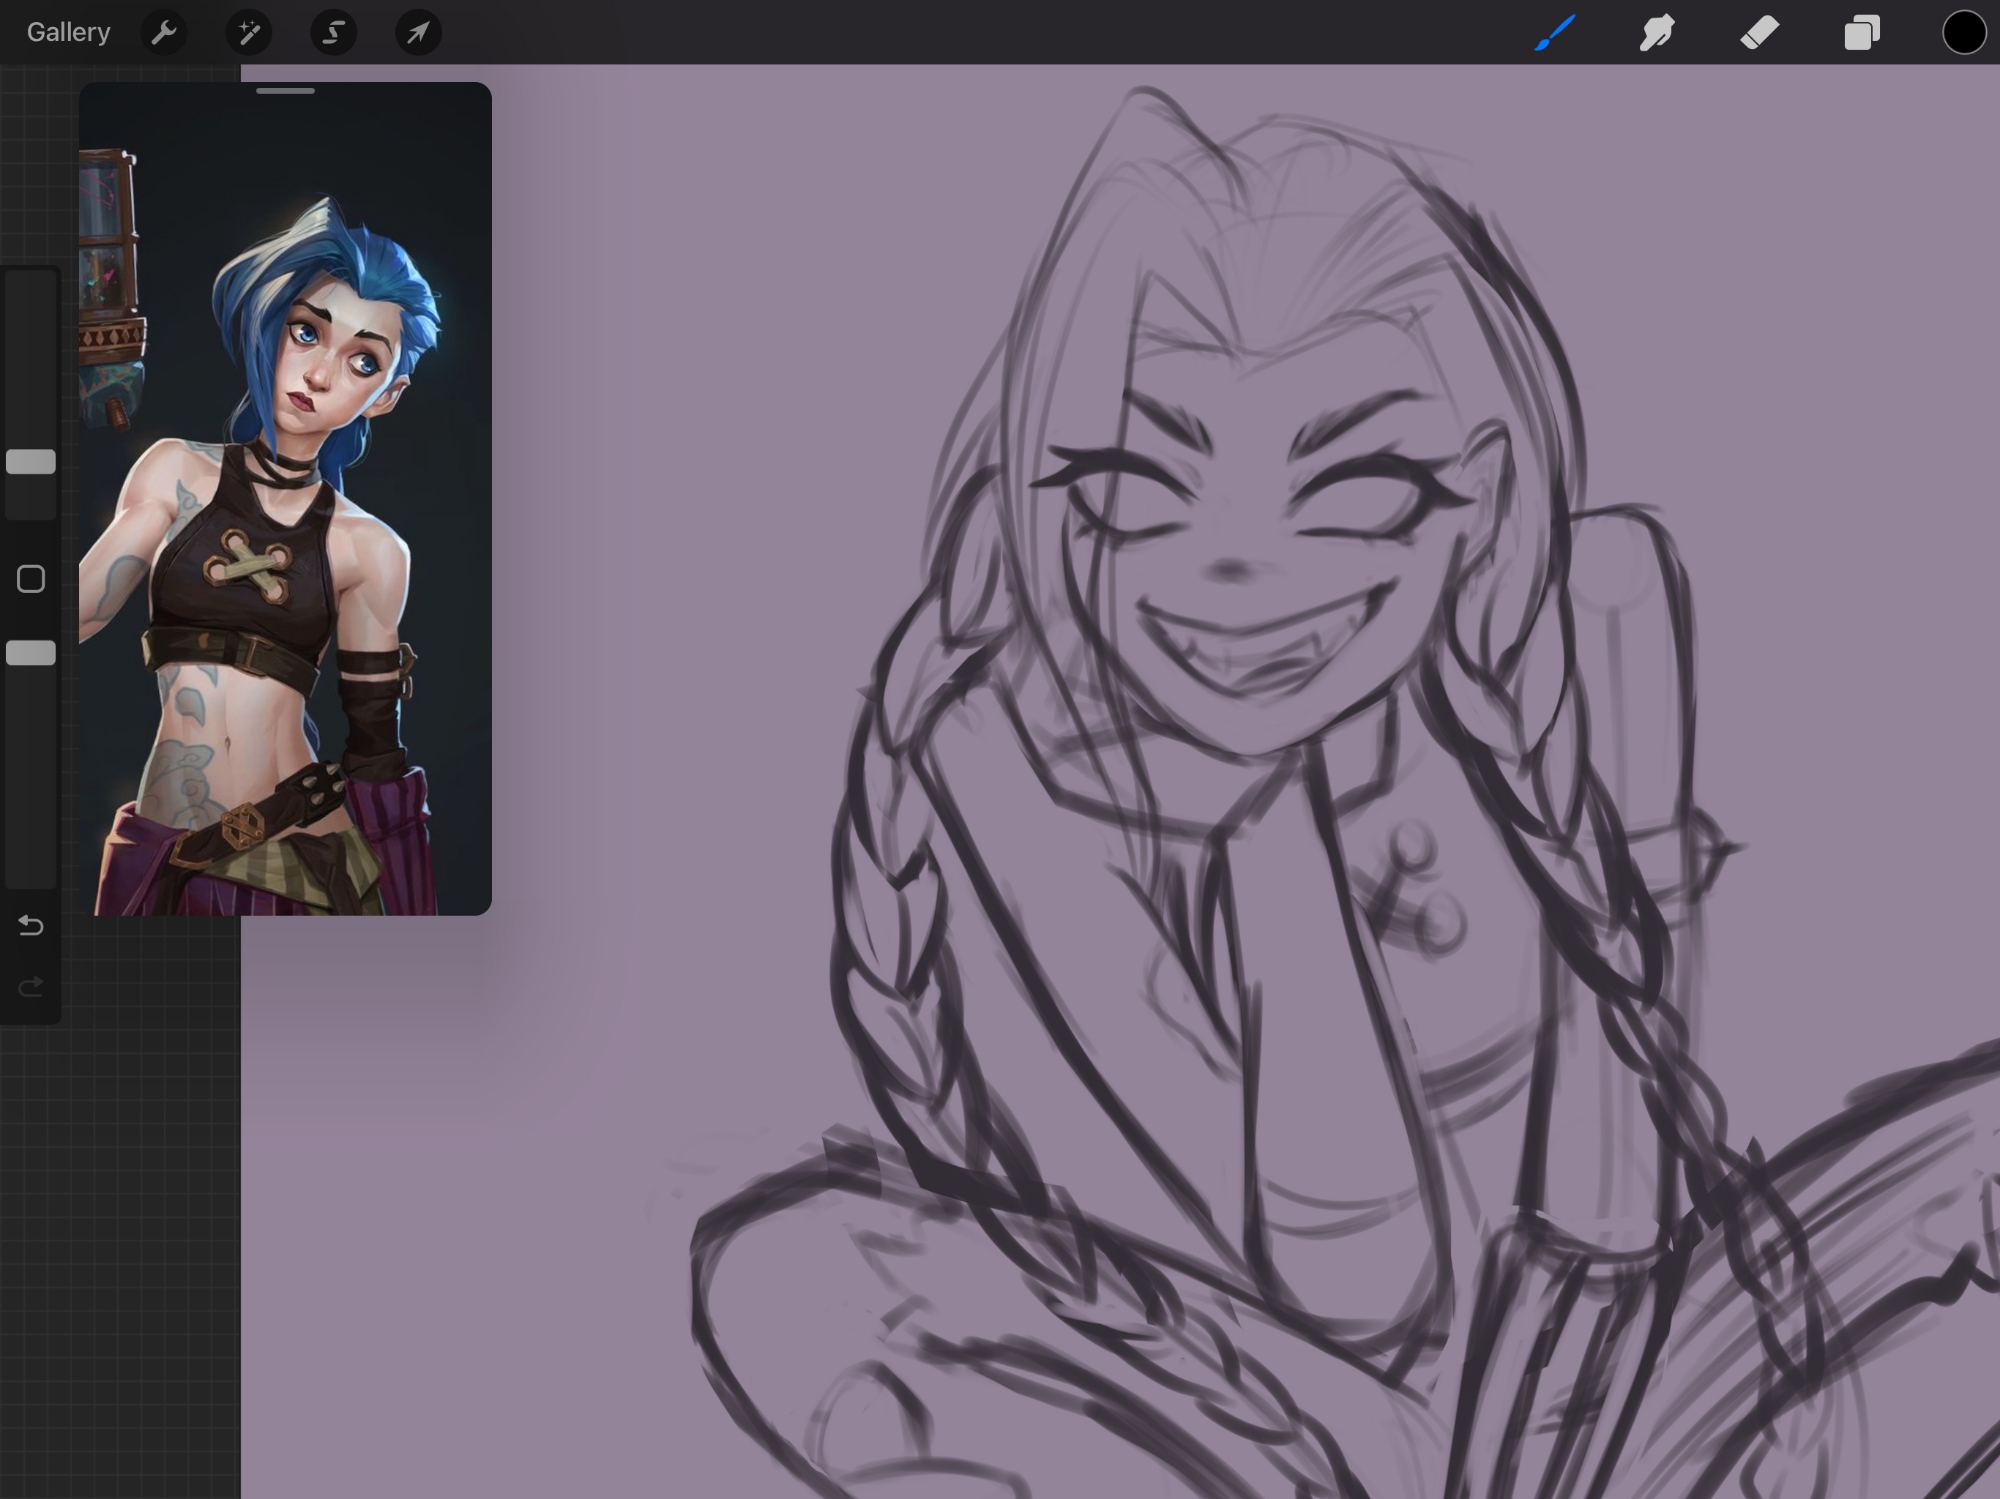Open the Layers panel
This screenshot has height=1499, width=2000.
(1861, 33)
